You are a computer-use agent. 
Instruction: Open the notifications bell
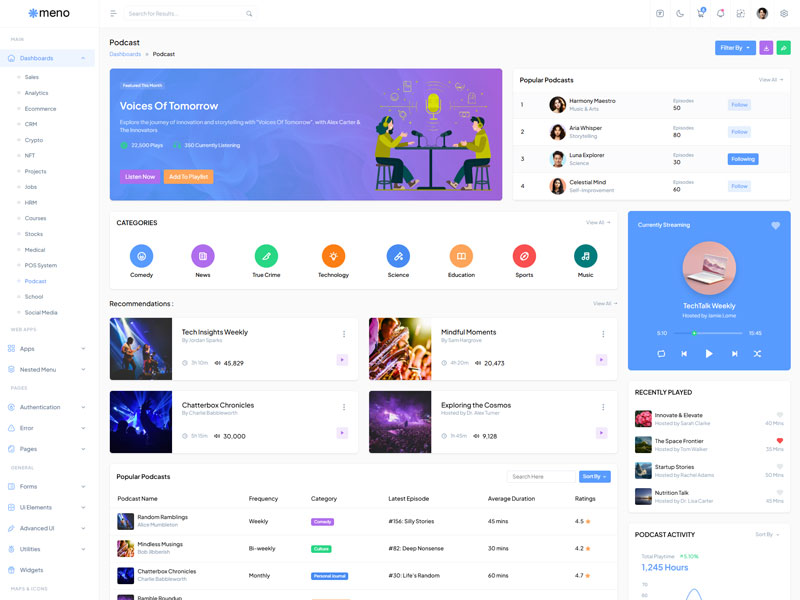[x=720, y=13]
